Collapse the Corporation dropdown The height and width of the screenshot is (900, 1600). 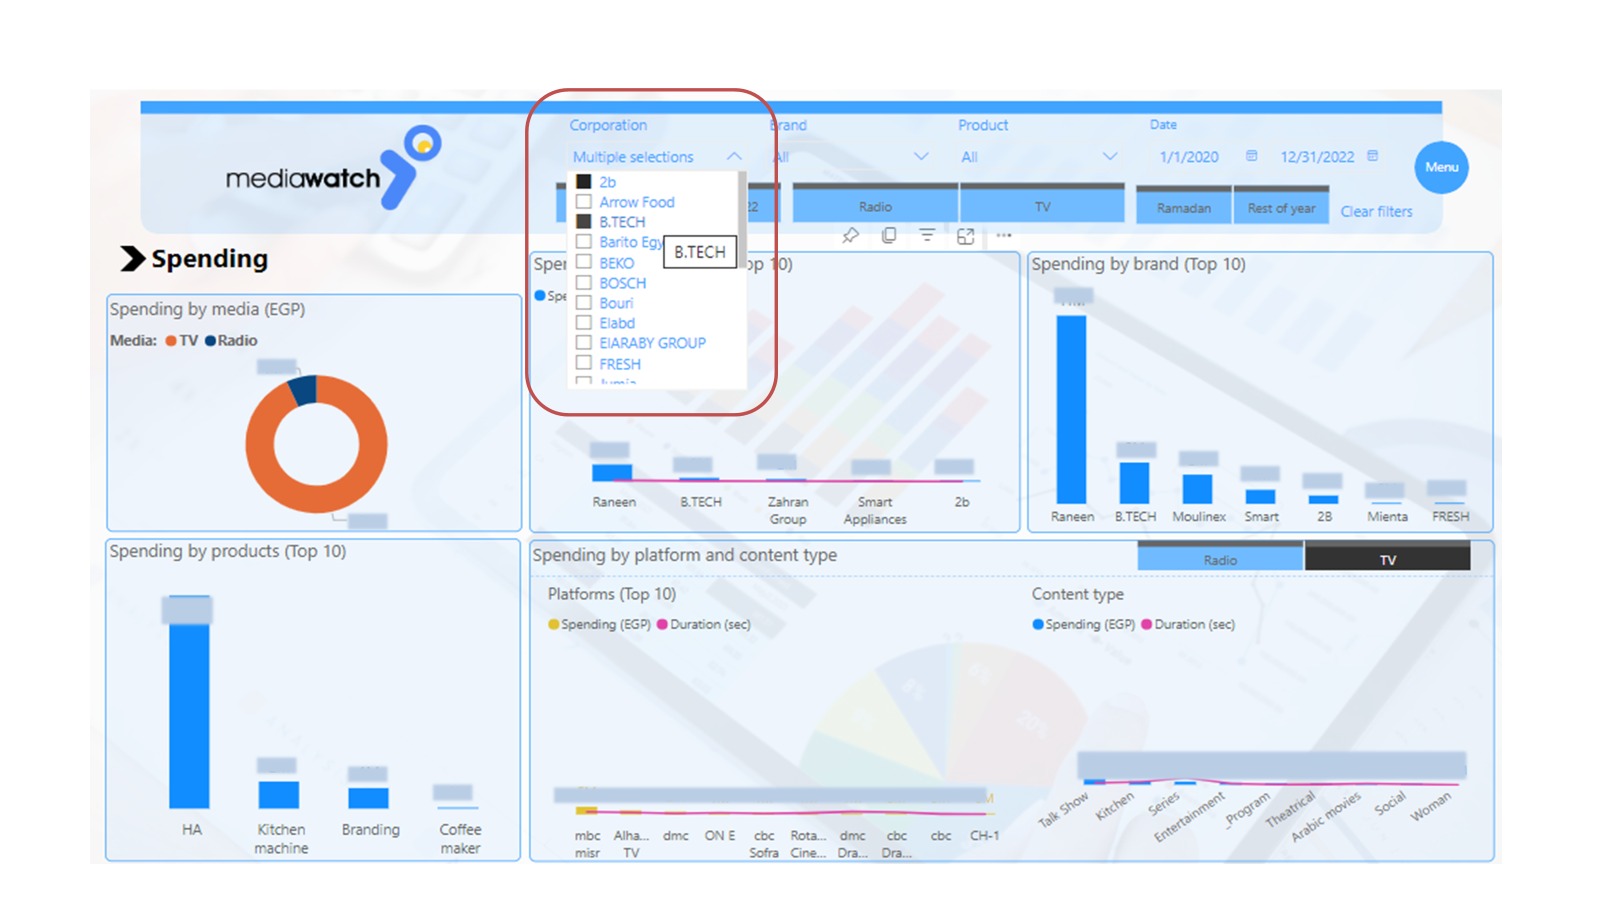[734, 157]
